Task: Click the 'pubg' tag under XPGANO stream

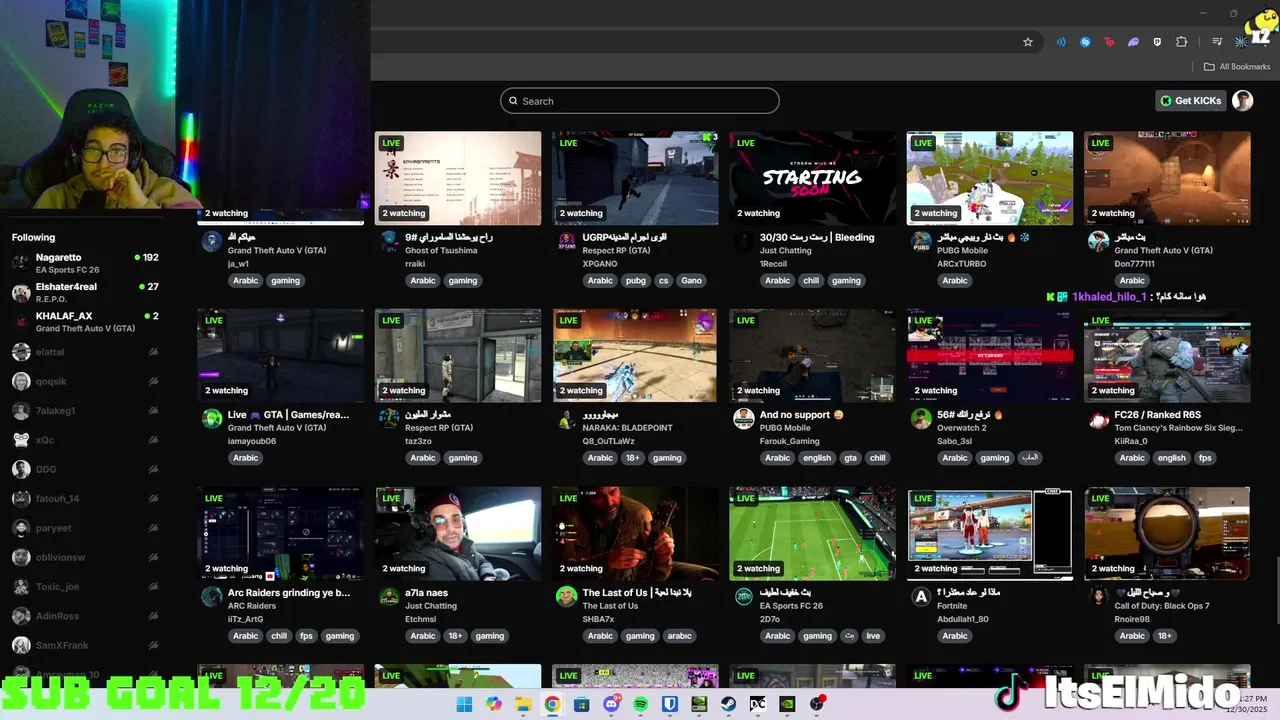Action: [636, 281]
